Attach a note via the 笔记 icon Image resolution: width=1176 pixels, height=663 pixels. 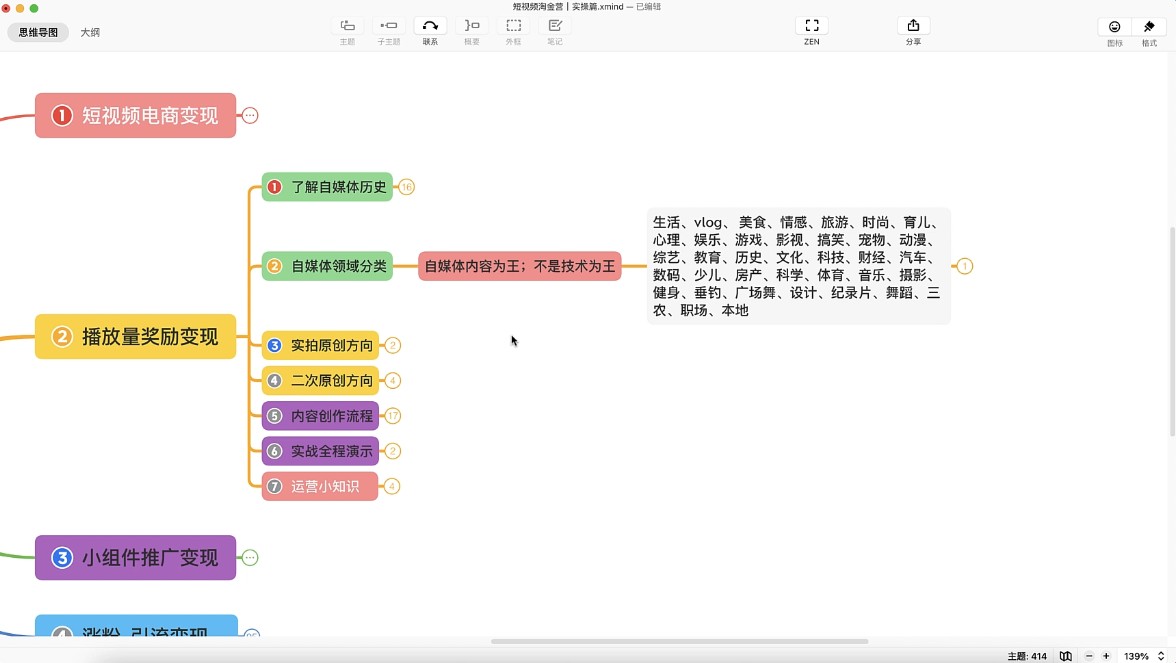coord(555,30)
